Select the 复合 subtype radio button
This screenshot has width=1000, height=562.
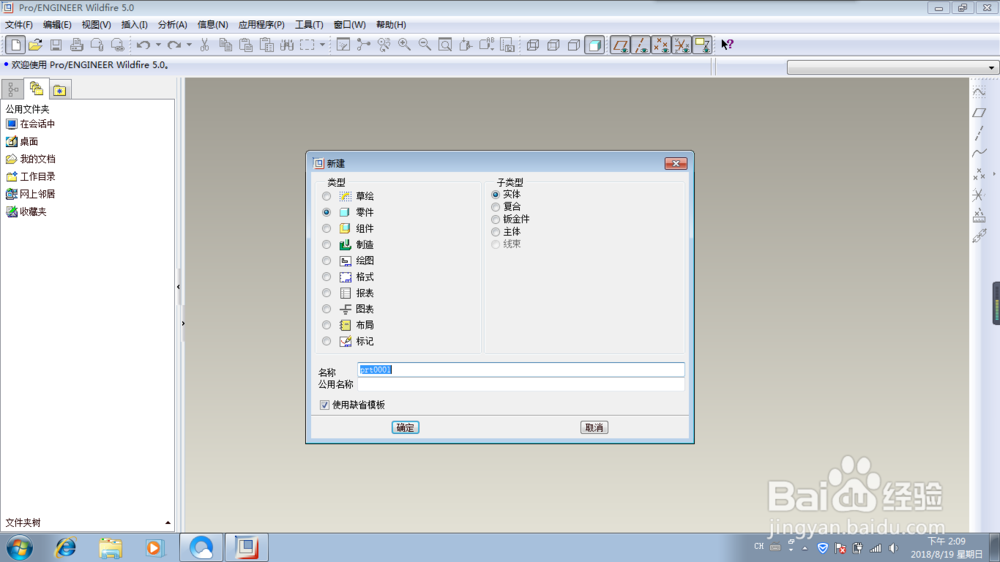coord(496,207)
